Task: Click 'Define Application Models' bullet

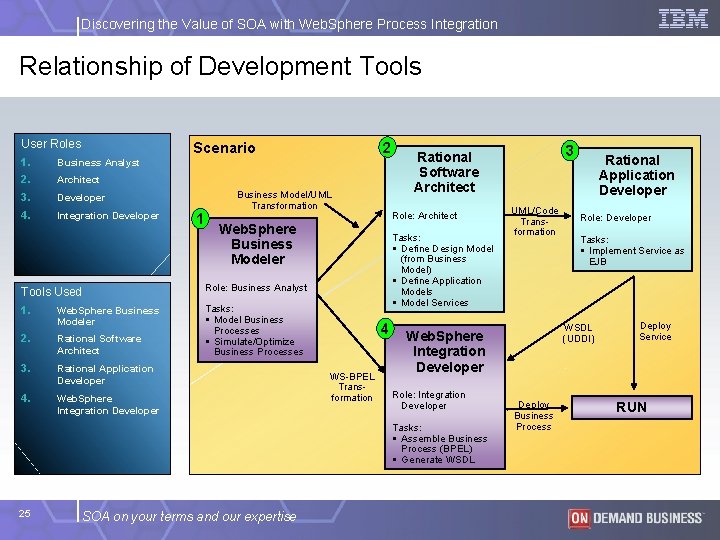Action: pyautogui.click(x=437, y=286)
